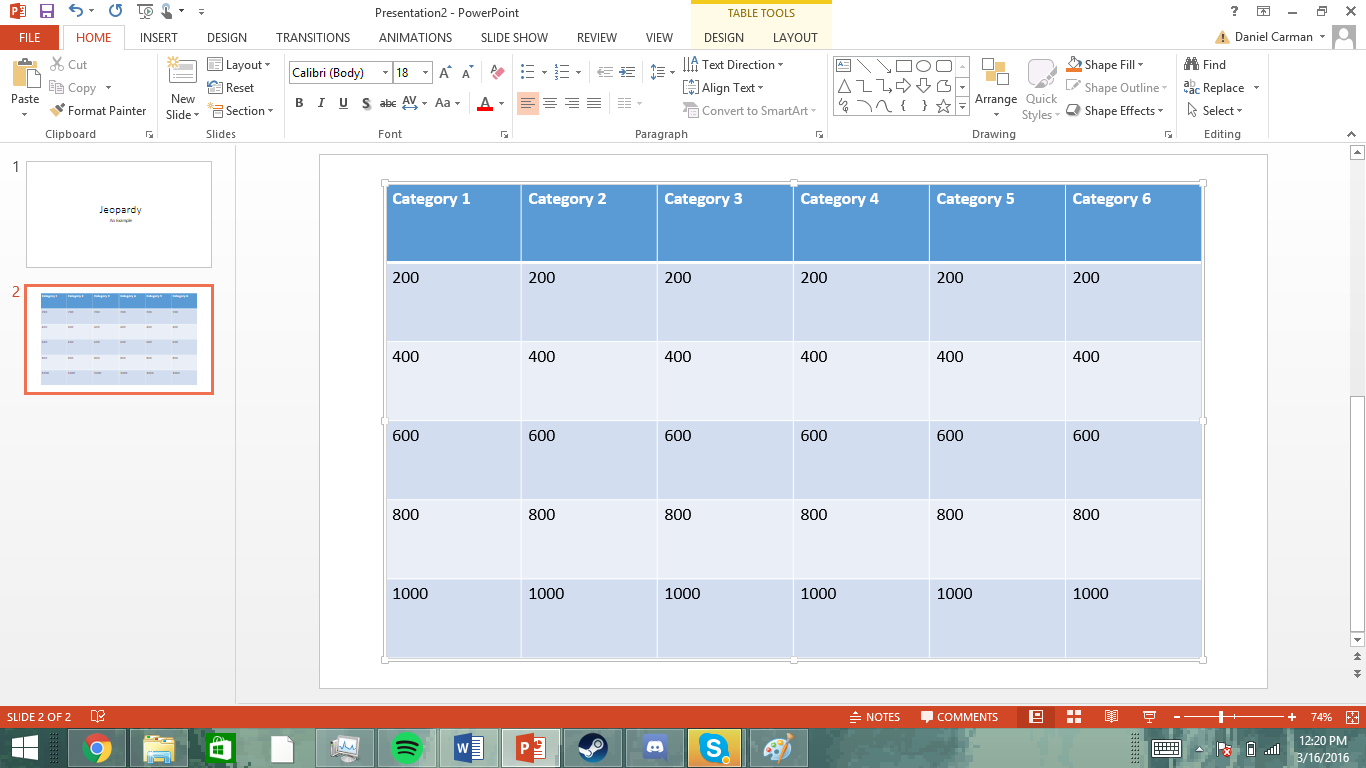Open Spotify from the Windows taskbar

406,748
